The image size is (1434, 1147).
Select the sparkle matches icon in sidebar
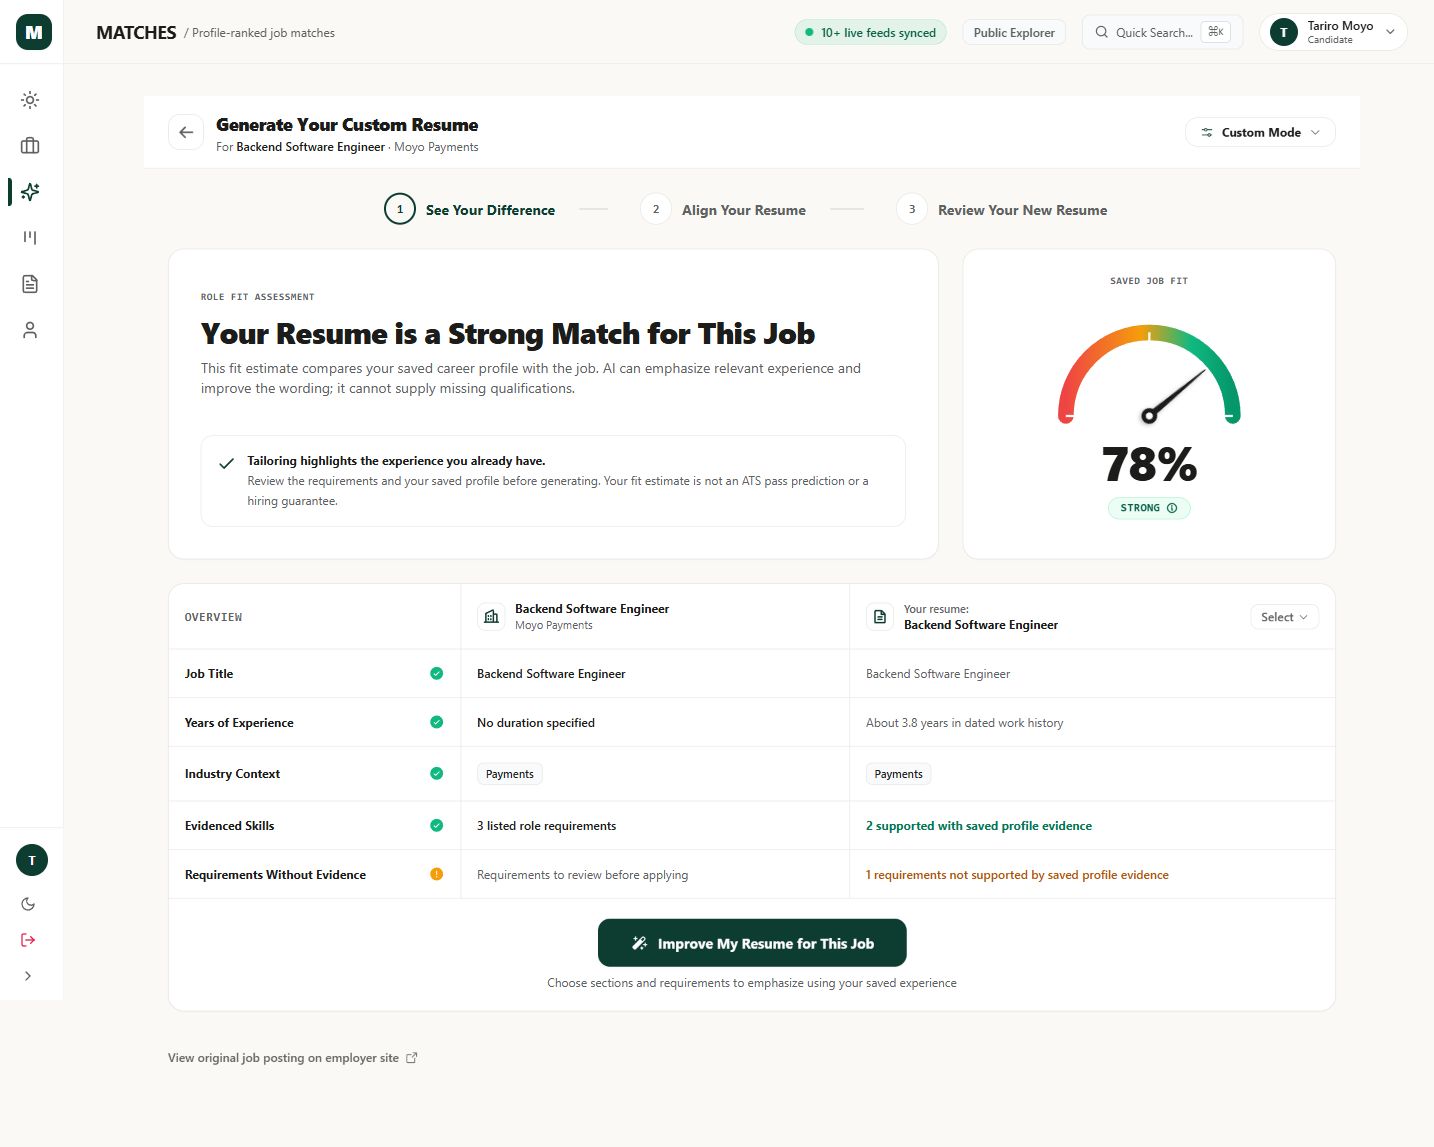pos(30,192)
